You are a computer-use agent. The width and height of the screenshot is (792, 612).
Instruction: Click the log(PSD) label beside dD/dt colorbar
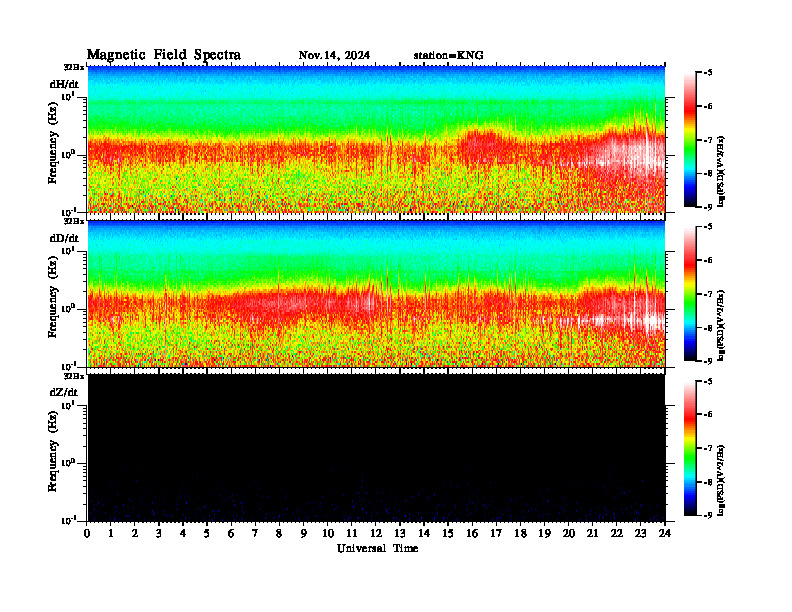721,325
